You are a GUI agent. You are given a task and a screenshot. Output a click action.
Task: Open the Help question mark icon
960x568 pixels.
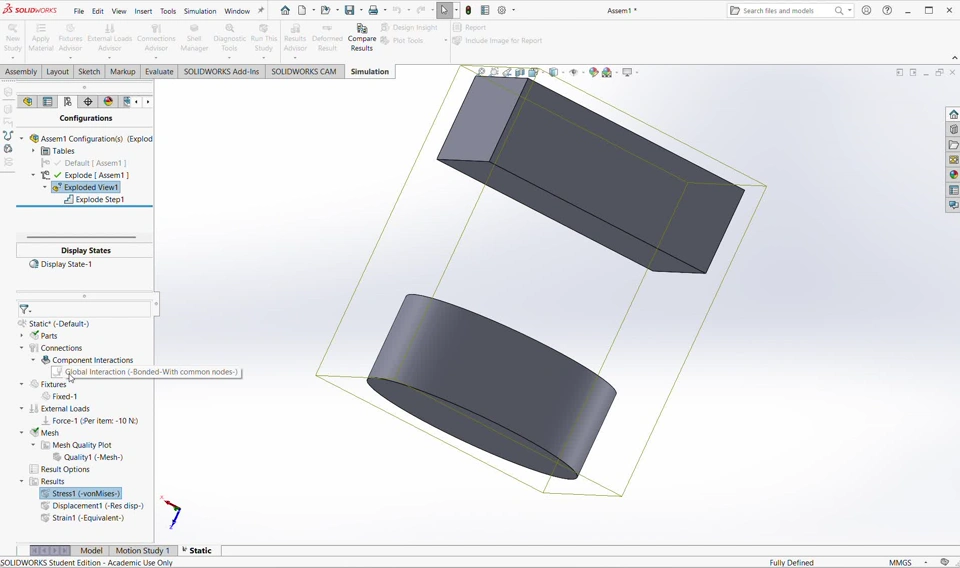click(x=887, y=10)
